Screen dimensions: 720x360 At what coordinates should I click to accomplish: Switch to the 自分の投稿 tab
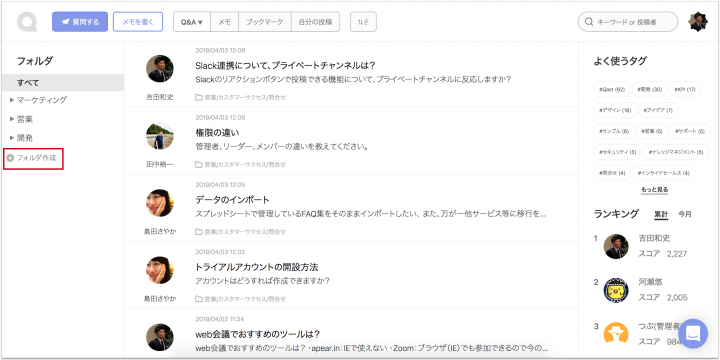pos(315,22)
